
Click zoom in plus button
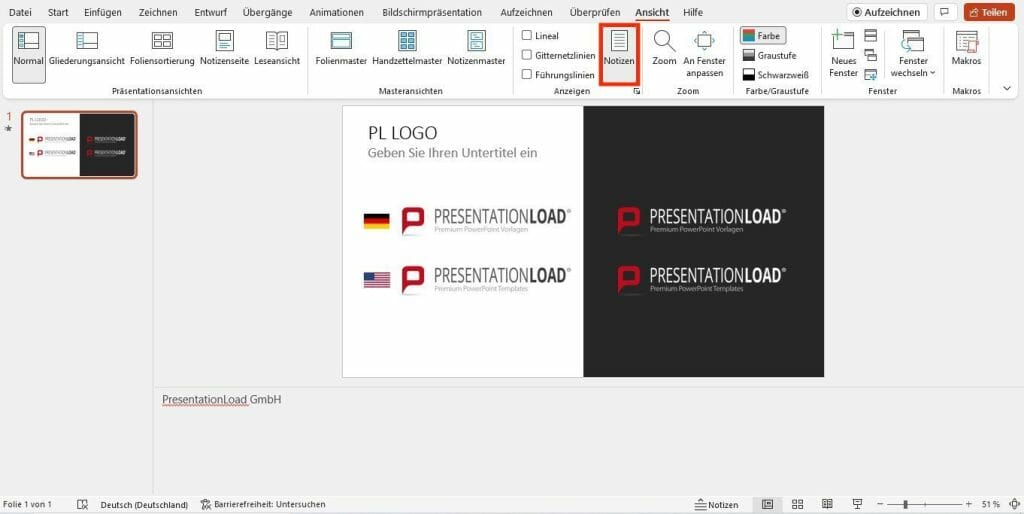tap(968, 504)
